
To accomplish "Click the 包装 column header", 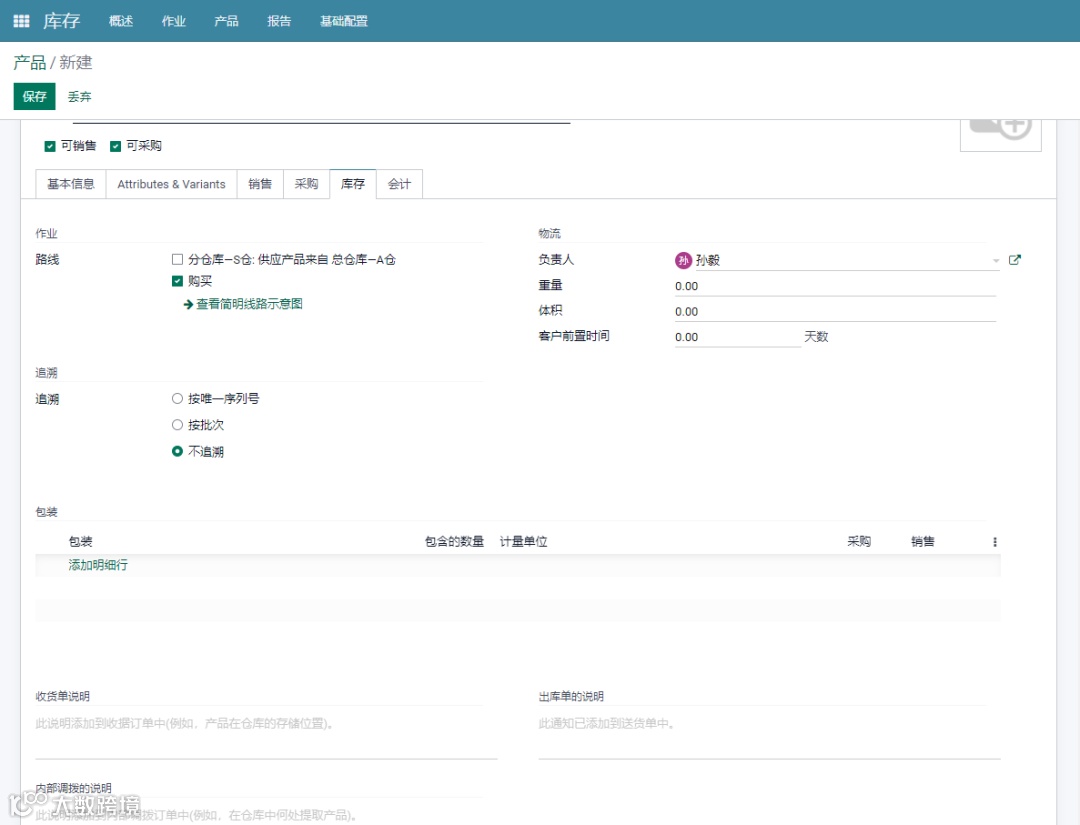I will [x=81, y=542].
